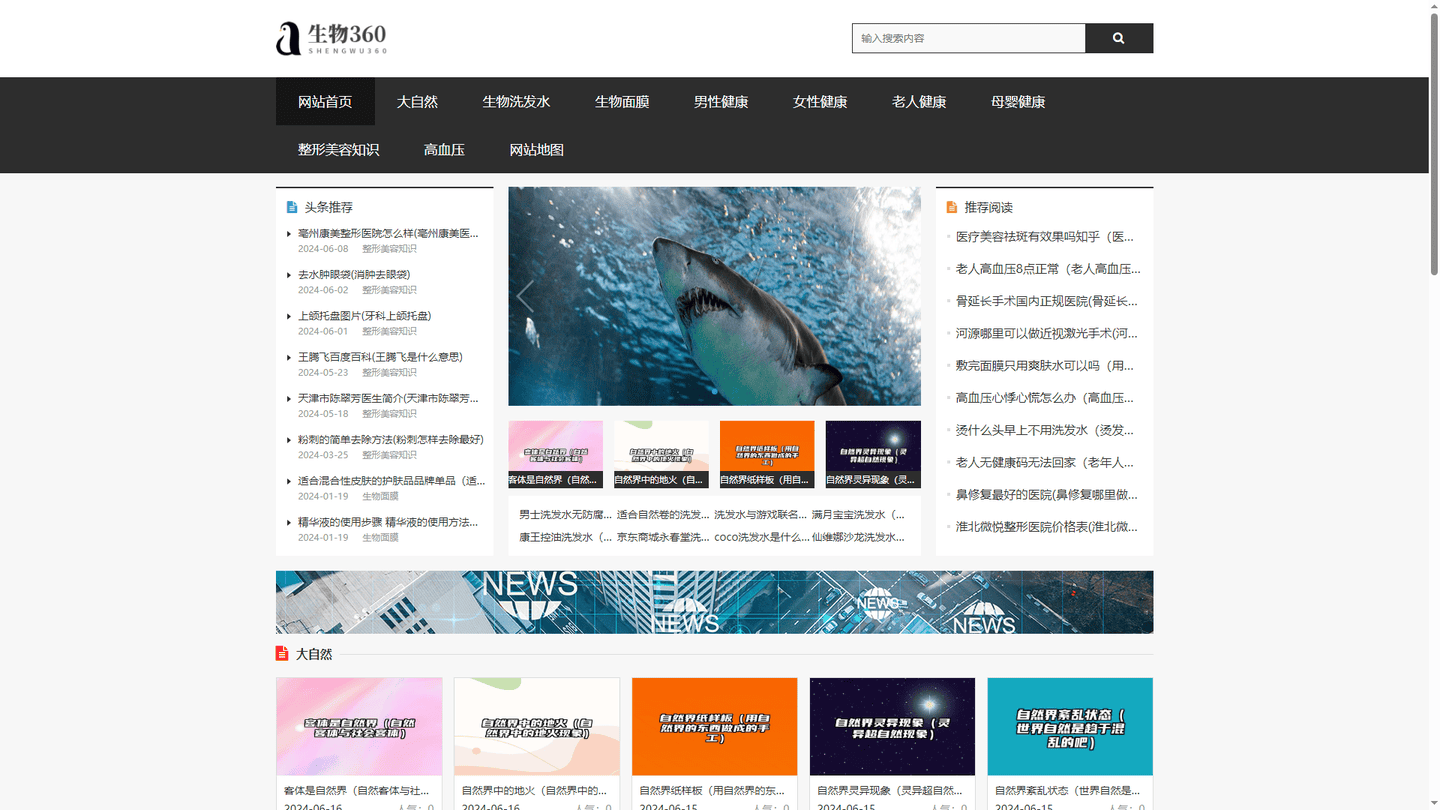The width and height of the screenshot is (1440, 810).
Task: Open card 自然界中的地火 in 大自然 section
Action: tap(537, 727)
